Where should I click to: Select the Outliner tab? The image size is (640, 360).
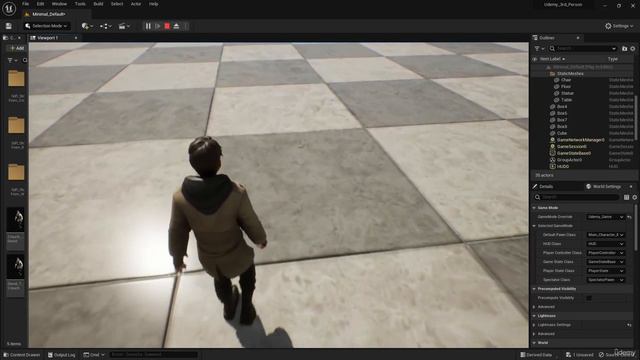pyautogui.click(x=547, y=38)
